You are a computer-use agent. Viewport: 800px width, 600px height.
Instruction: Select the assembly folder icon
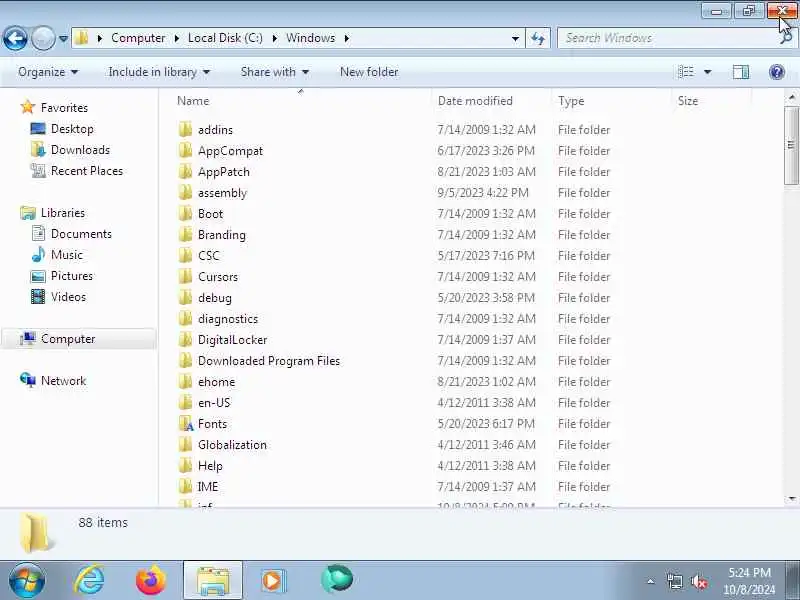pyautogui.click(x=186, y=192)
